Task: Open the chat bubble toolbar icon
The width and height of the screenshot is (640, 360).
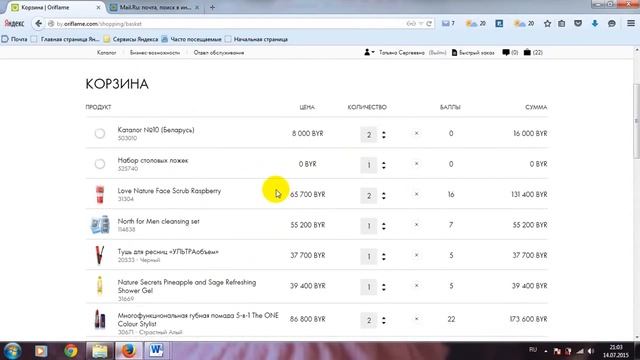Action: point(611,24)
